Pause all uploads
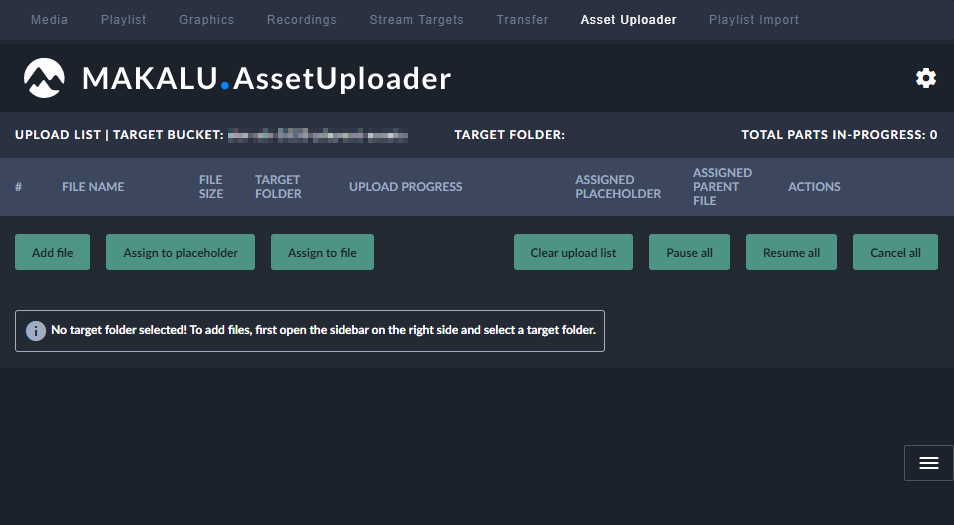 [689, 252]
